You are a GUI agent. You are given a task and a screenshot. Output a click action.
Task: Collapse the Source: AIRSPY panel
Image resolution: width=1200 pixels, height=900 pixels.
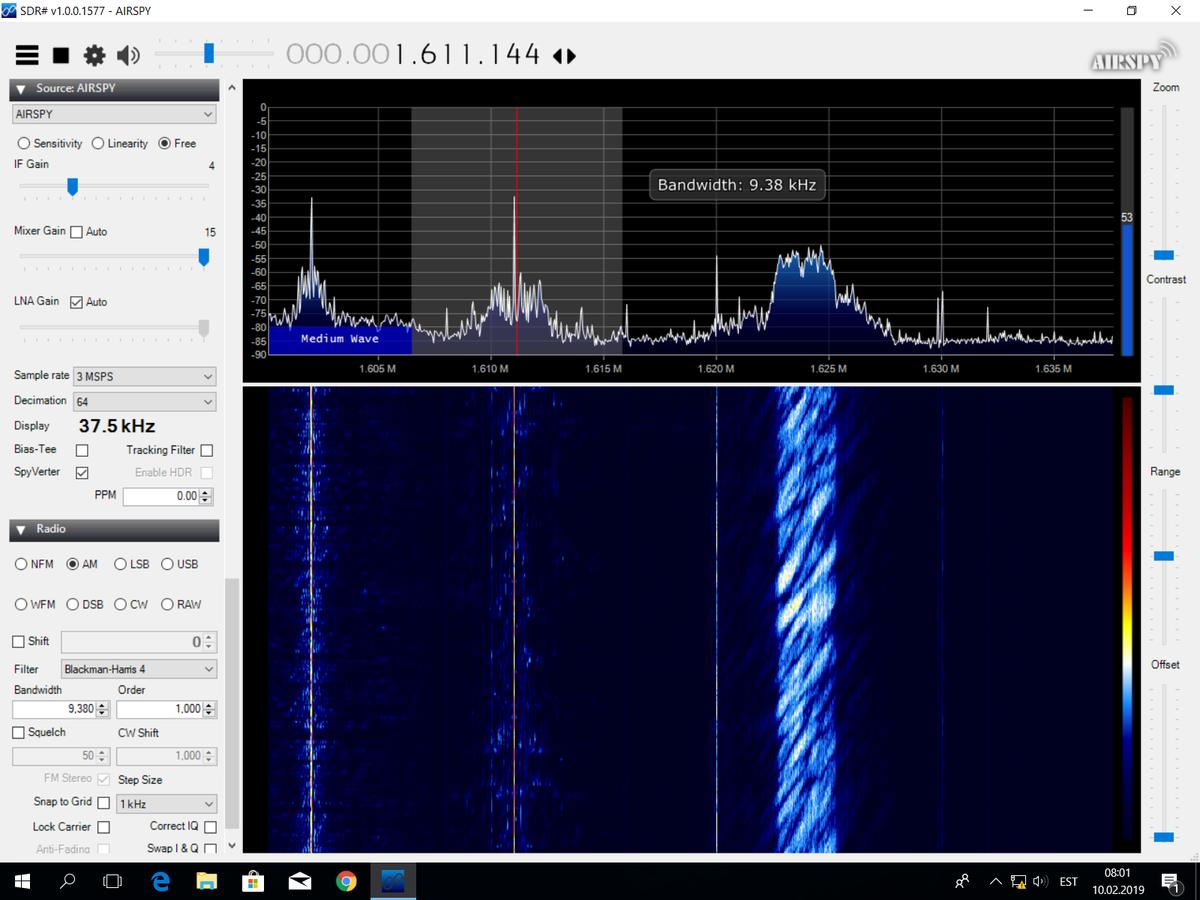[x=21, y=89]
